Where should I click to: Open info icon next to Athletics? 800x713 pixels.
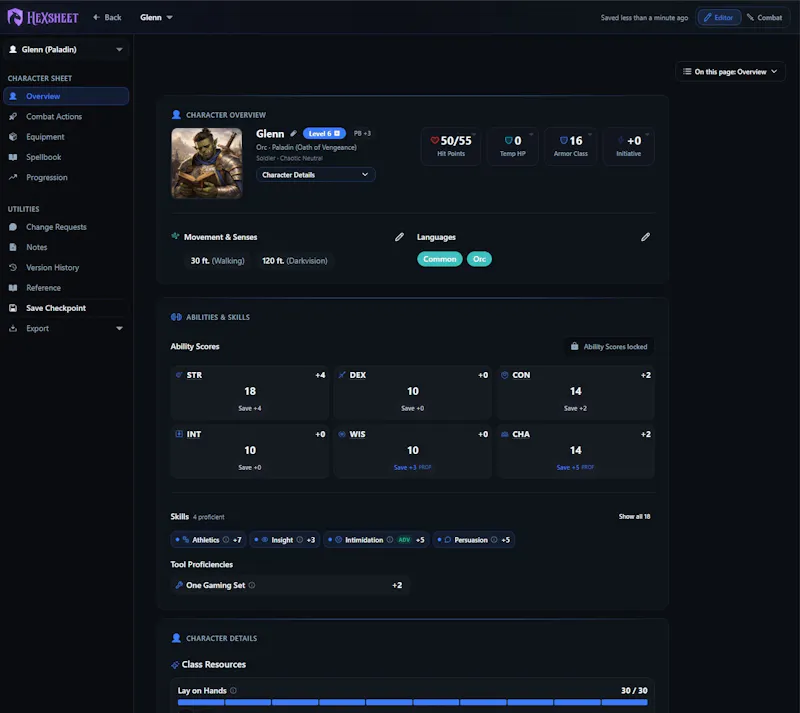226,540
